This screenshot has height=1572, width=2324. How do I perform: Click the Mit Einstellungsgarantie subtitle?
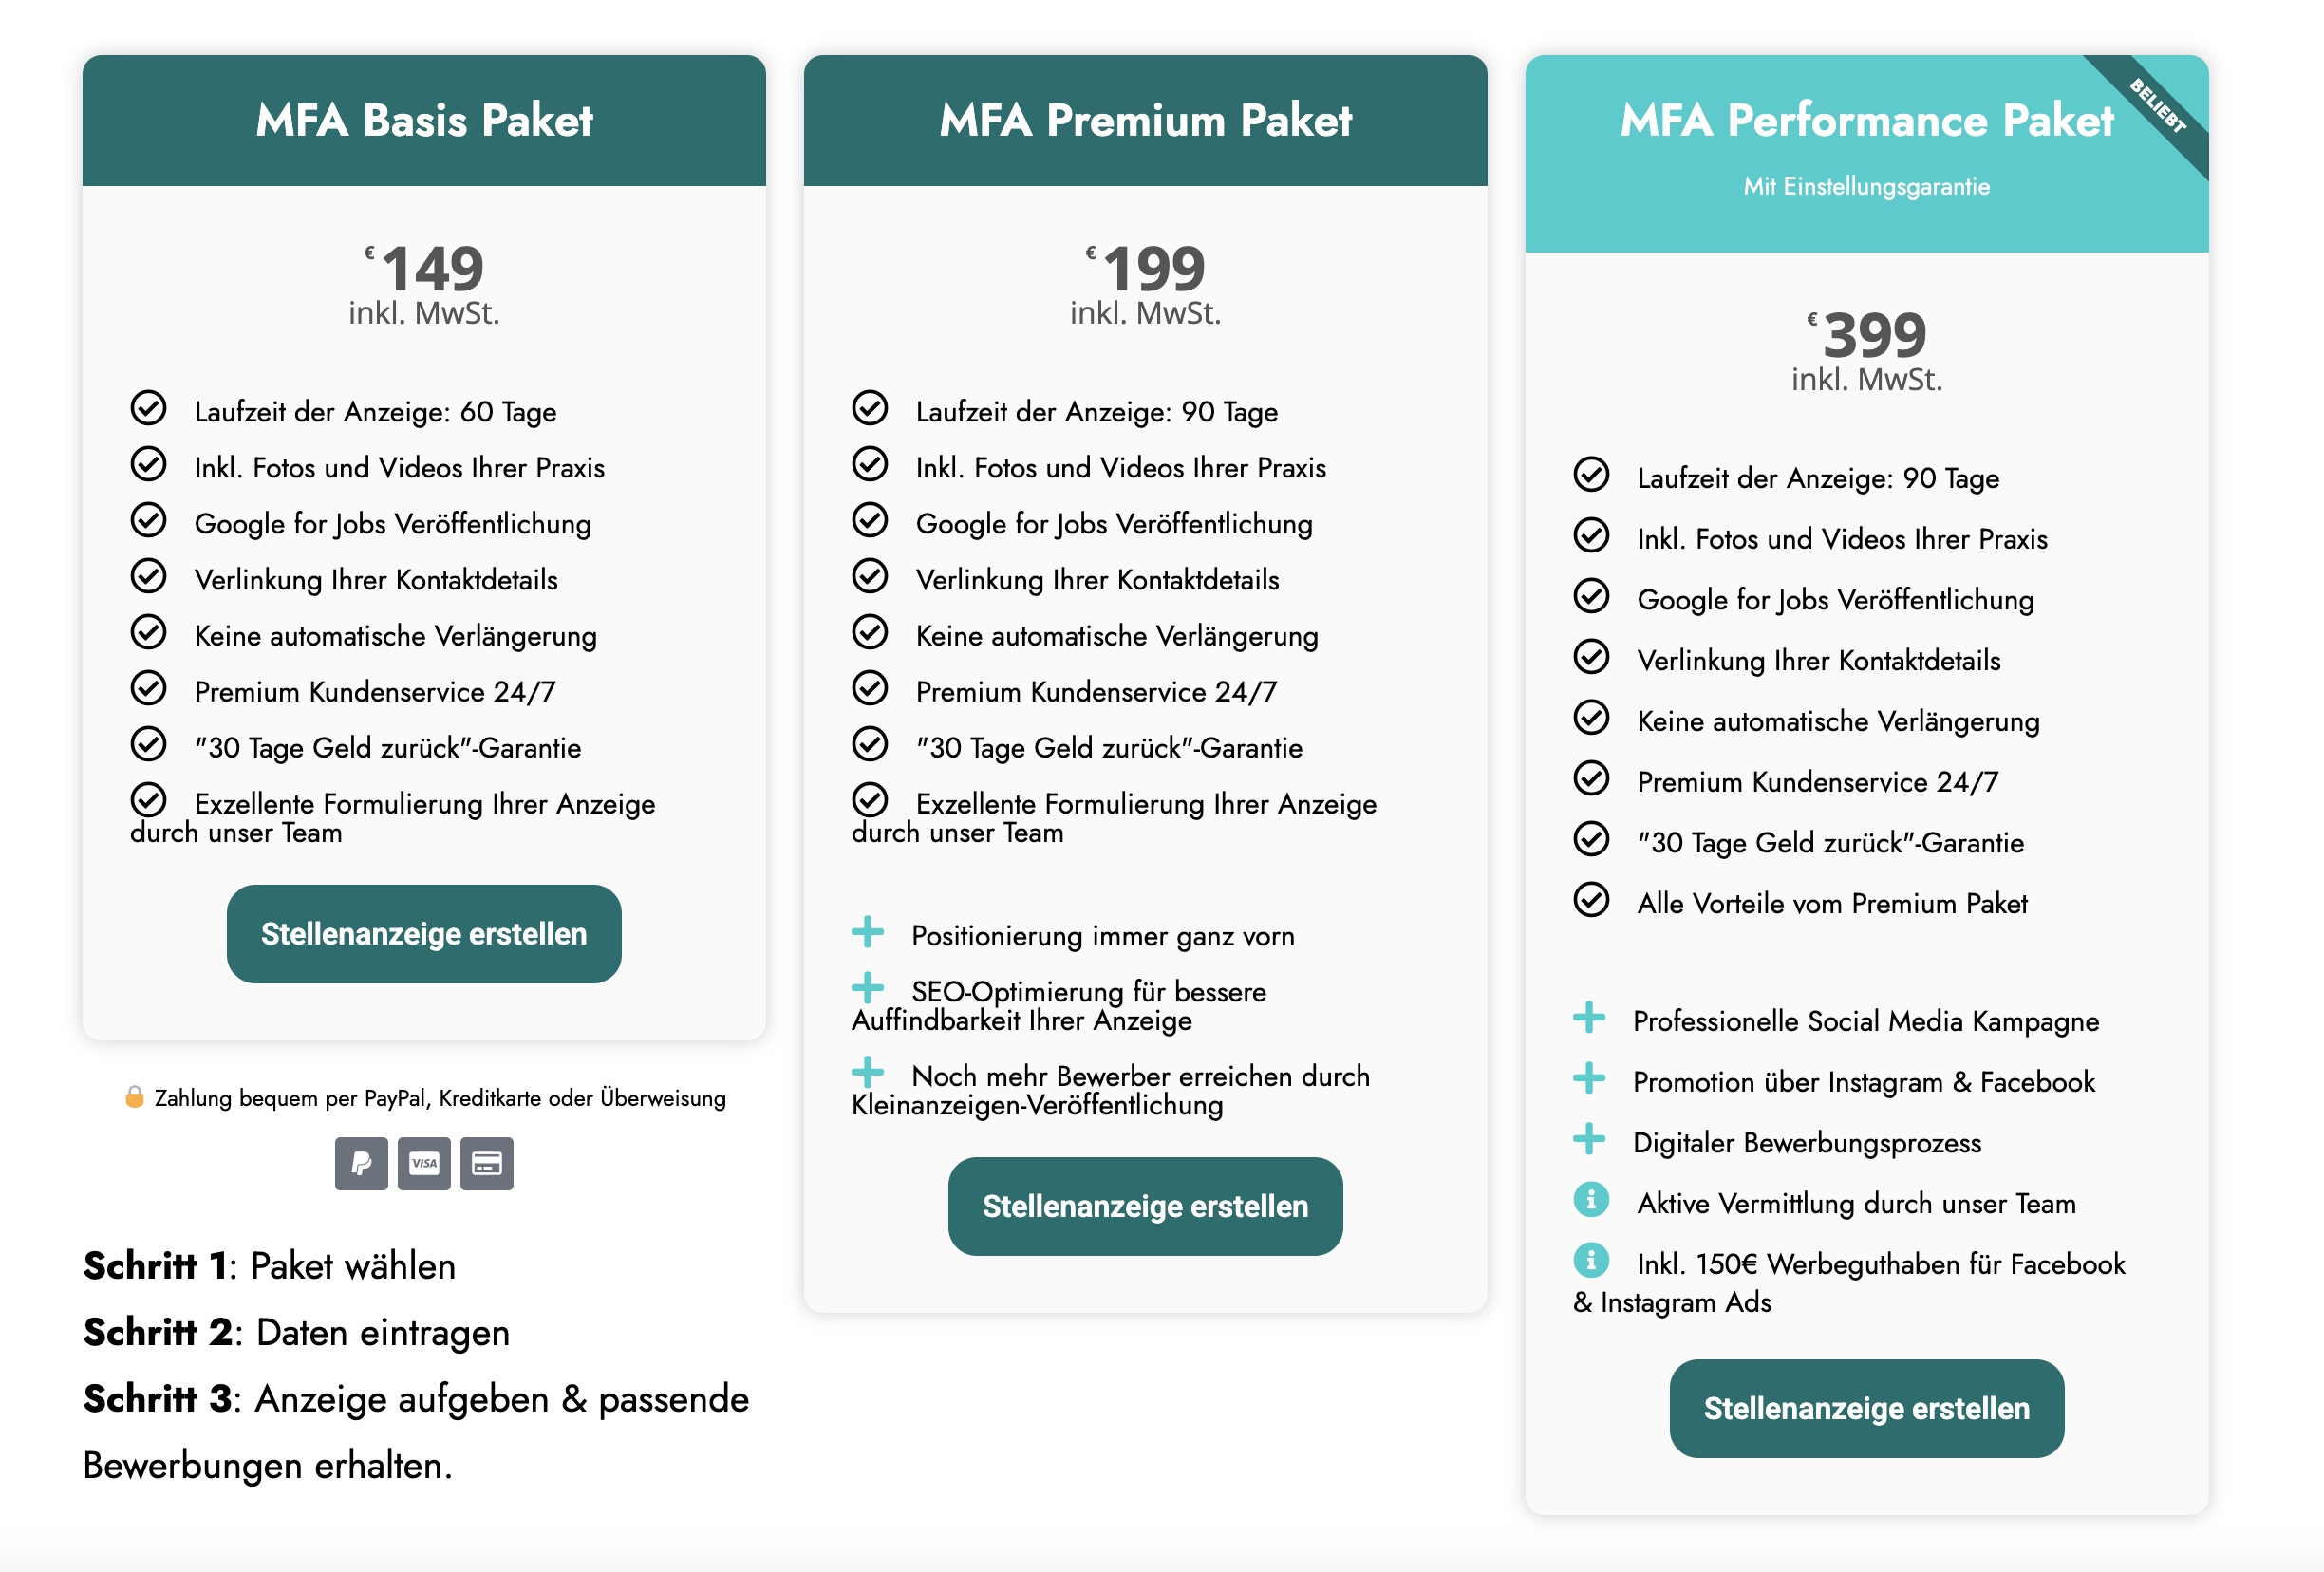pyautogui.click(x=1866, y=187)
